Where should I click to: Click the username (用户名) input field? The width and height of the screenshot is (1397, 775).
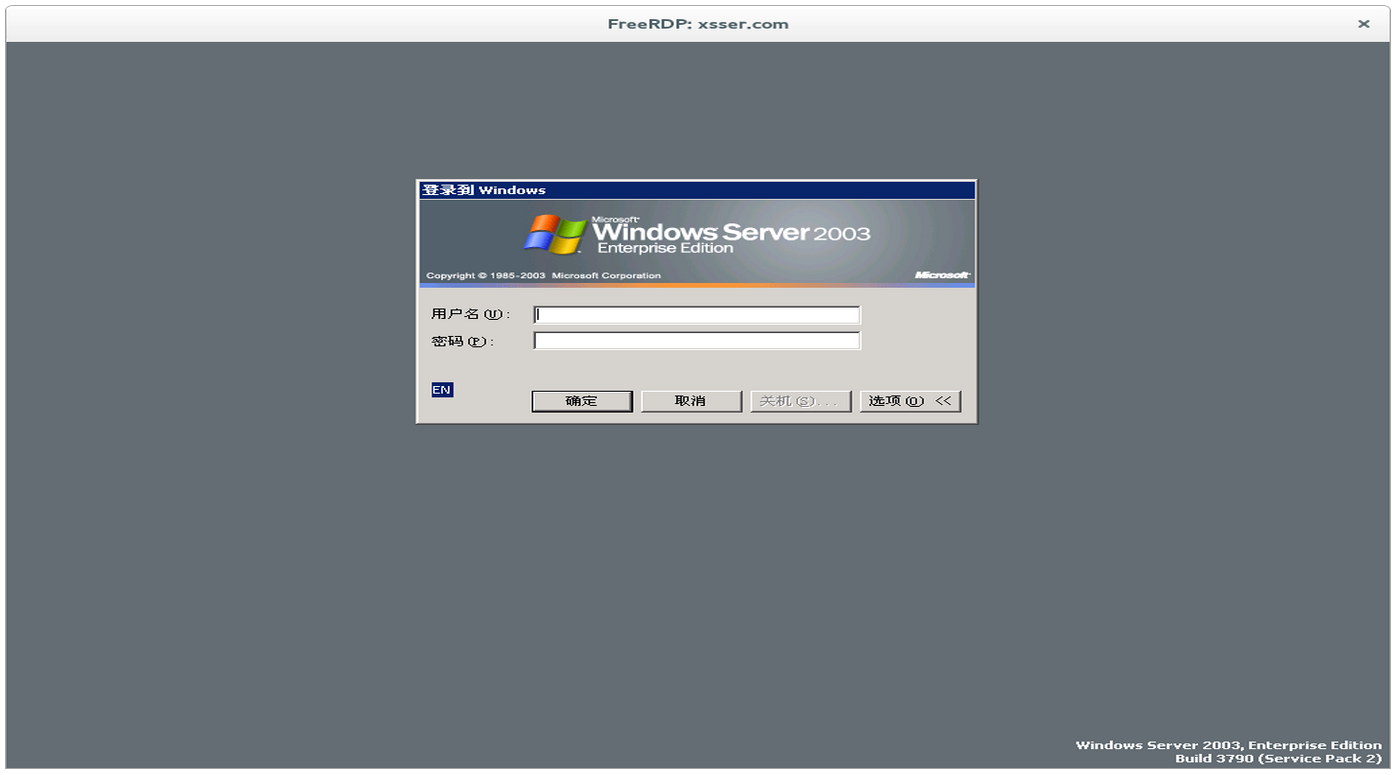pos(697,315)
